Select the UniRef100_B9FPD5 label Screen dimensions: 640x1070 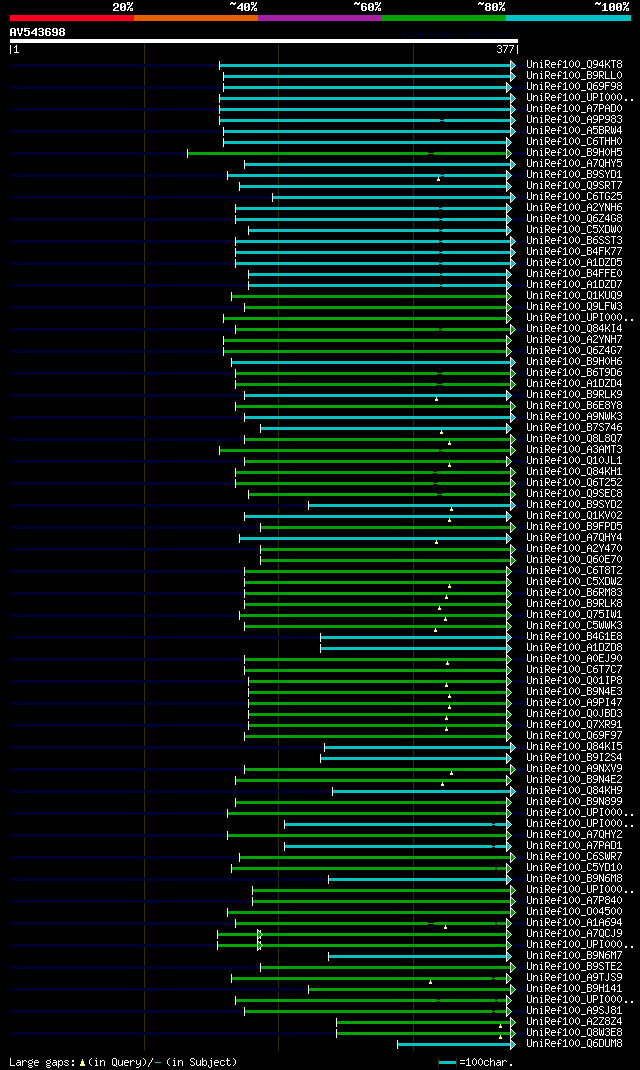(574, 526)
